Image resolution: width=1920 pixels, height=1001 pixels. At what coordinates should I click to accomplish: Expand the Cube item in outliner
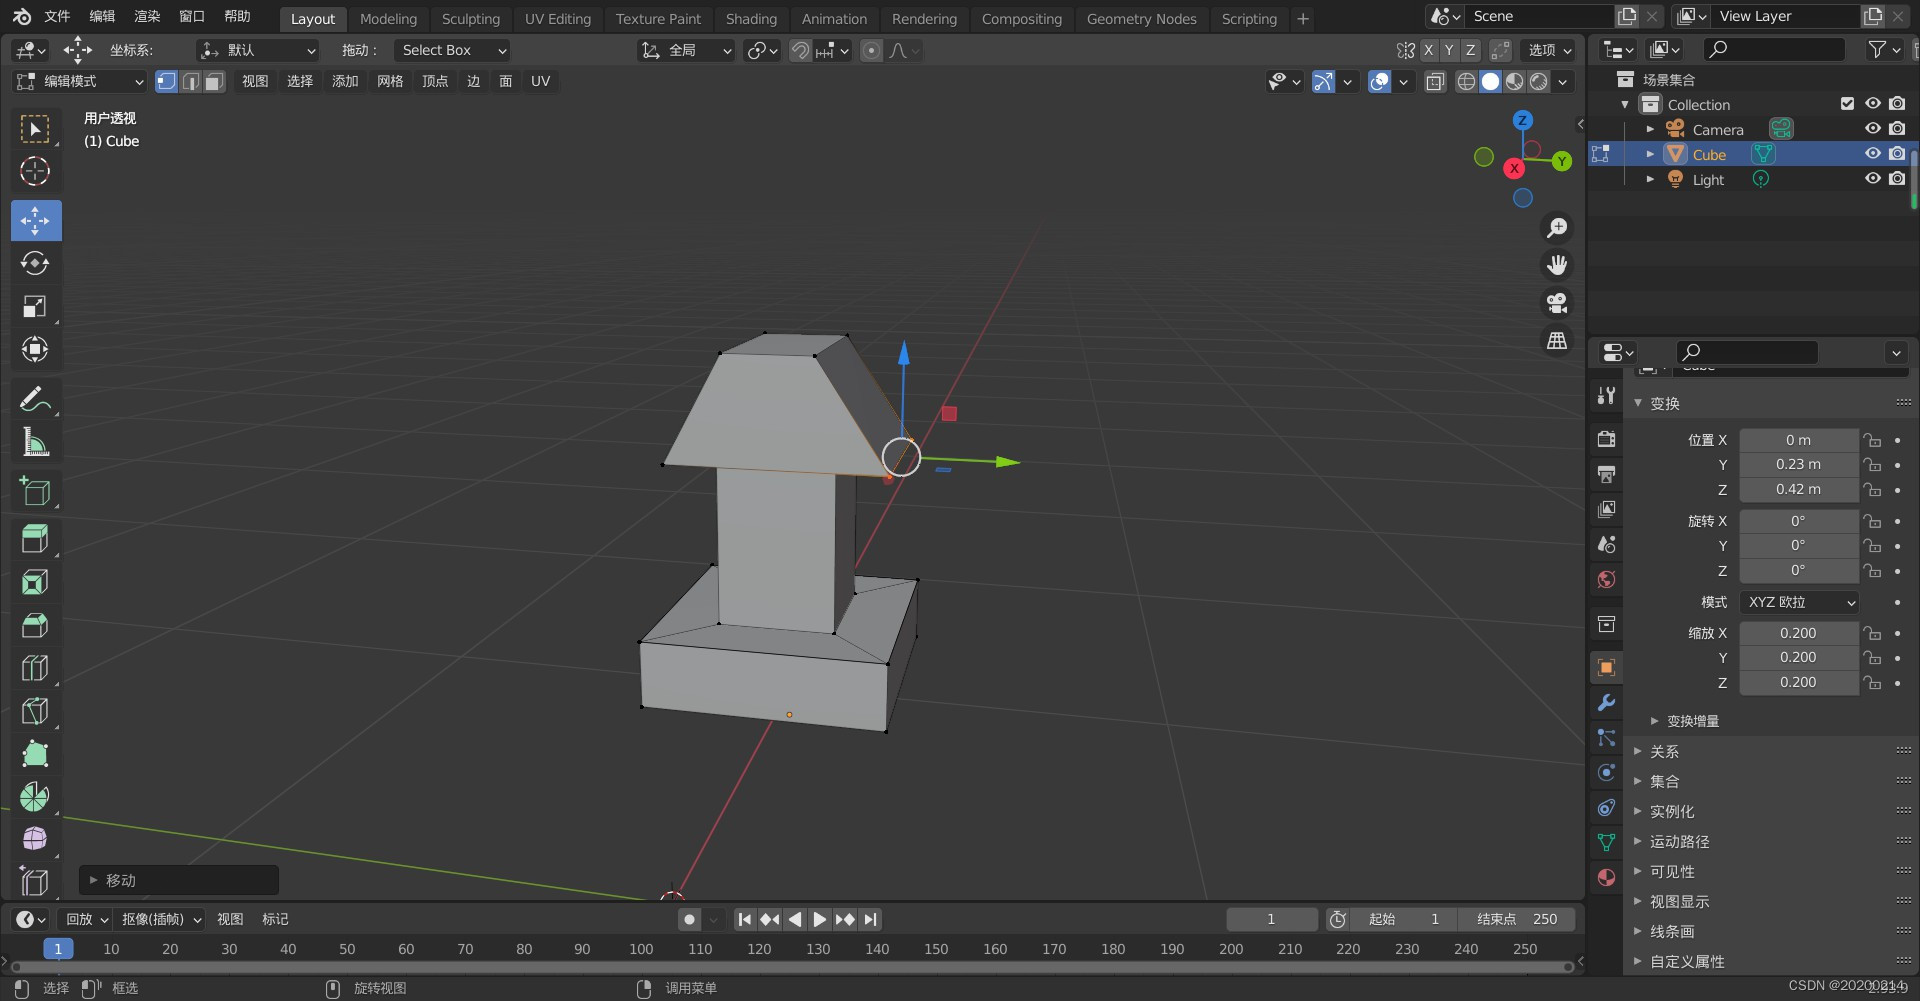point(1650,154)
